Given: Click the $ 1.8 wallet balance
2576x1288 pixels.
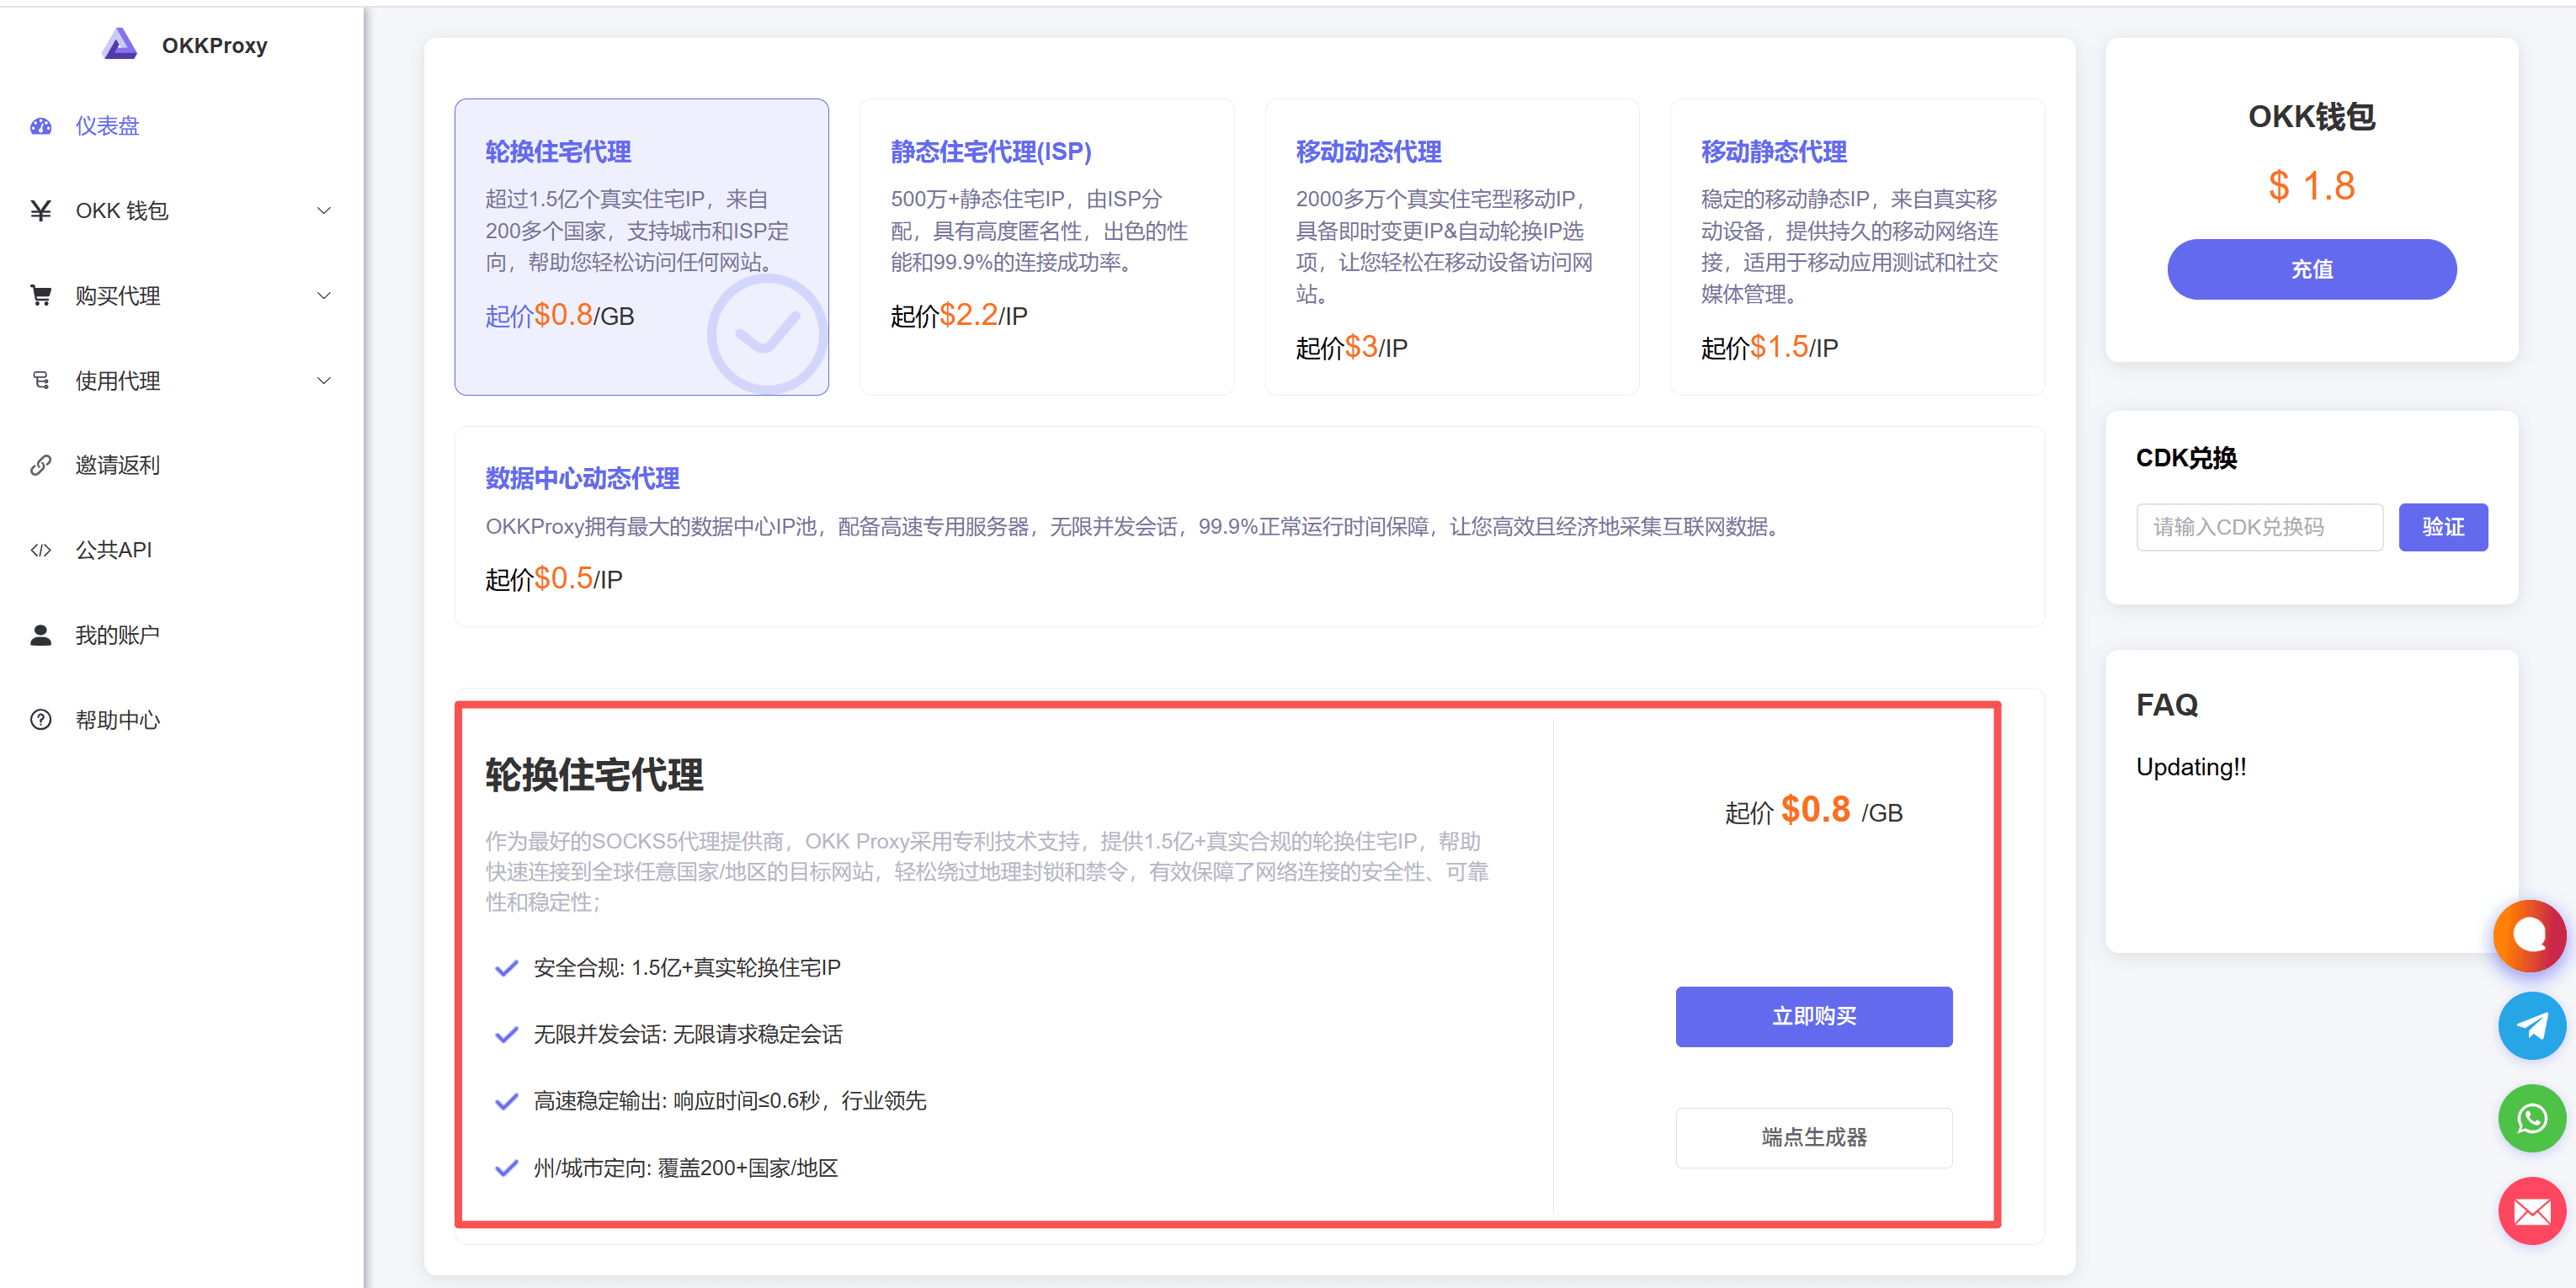Looking at the screenshot, I should tap(2312, 186).
